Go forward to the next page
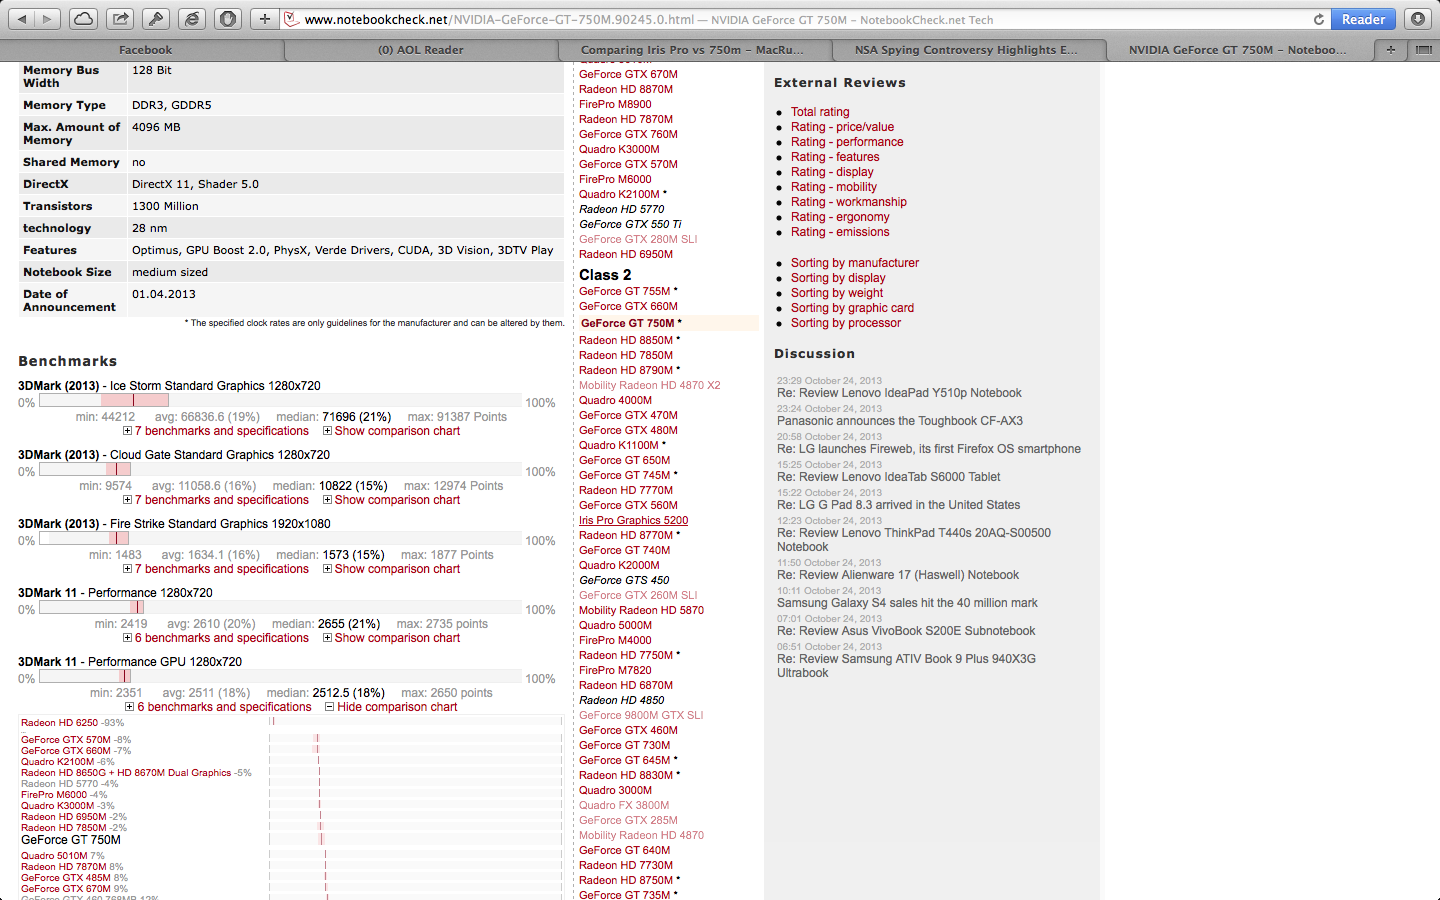1440x900 pixels. [48, 19]
